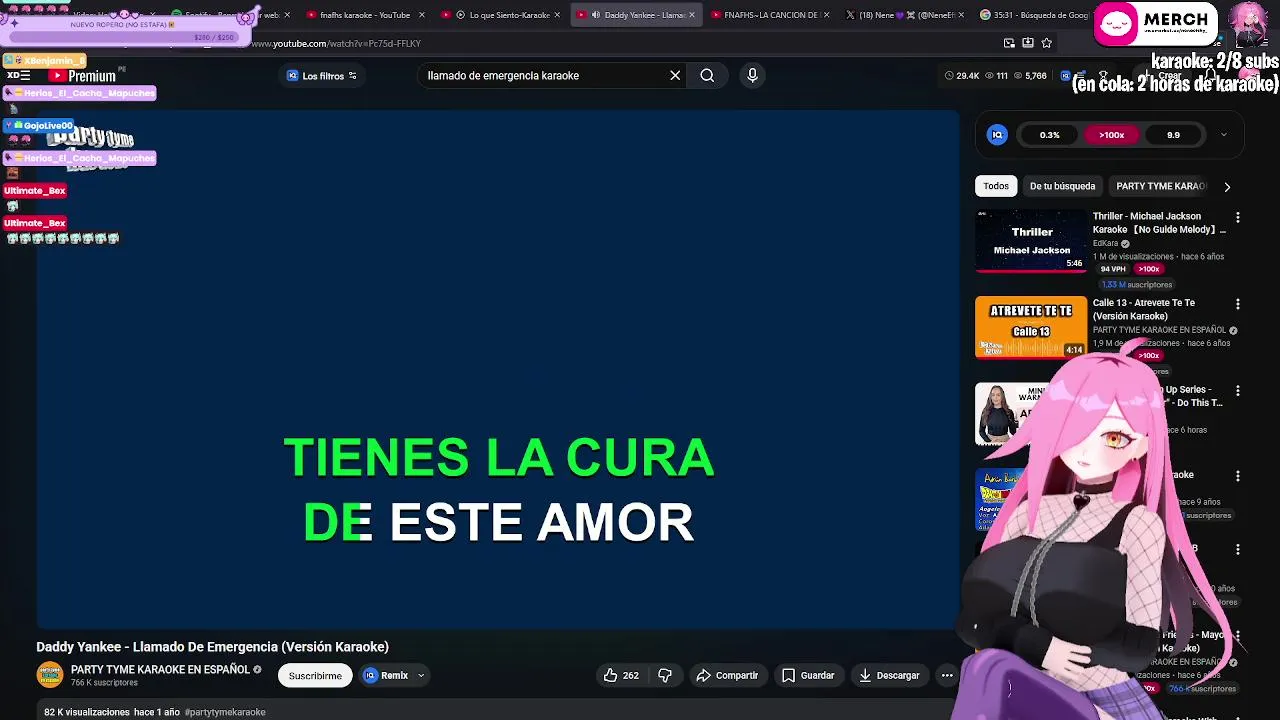Image resolution: width=1280 pixels, height=720 pixels.
Task: Download the video with Descargar
Action: click(x=889, y=675)
